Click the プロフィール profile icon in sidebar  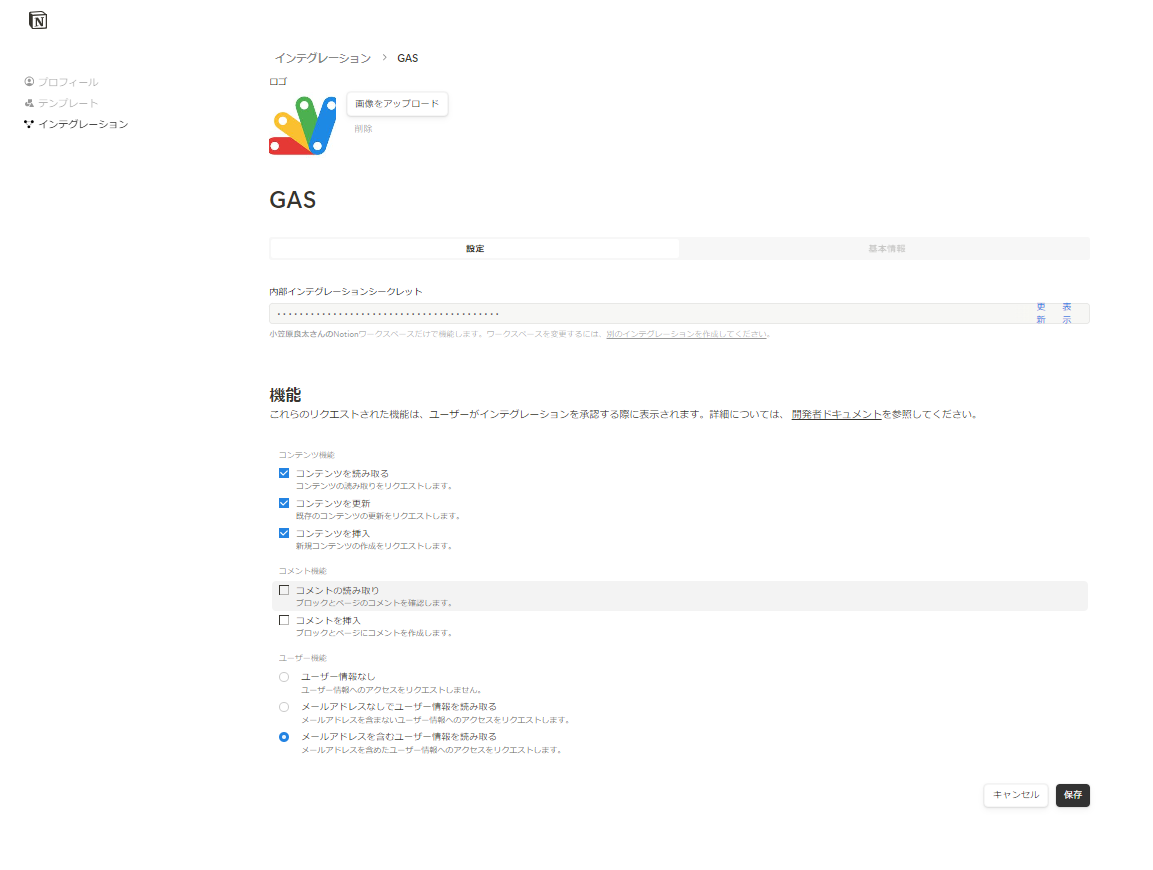point(29,82)
